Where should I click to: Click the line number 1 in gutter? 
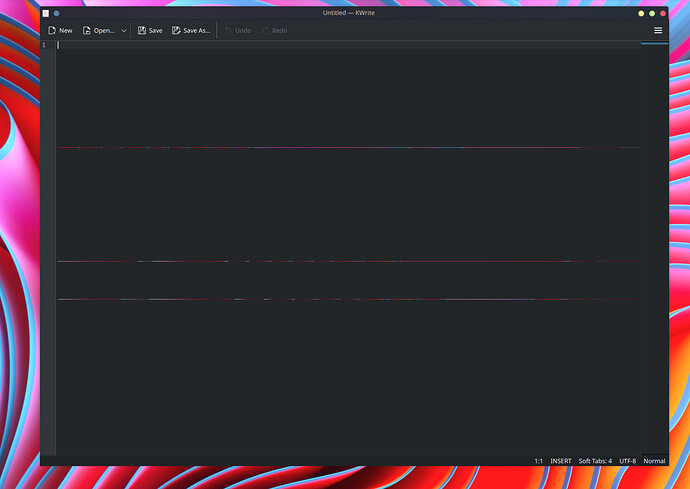pos(43,45)
